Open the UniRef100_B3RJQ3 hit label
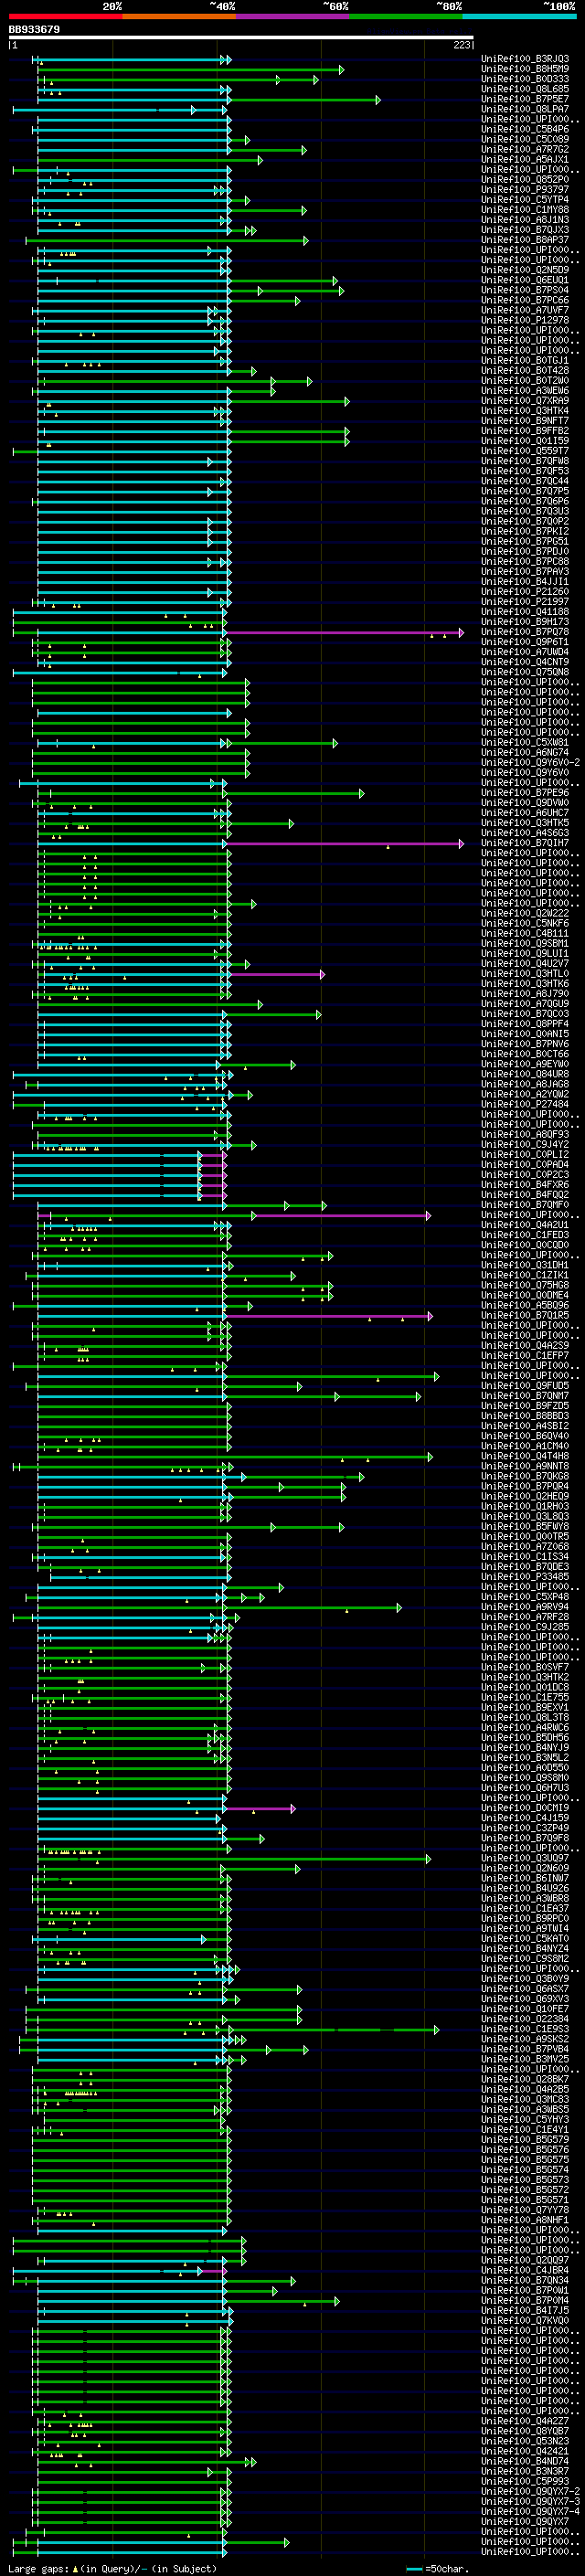This screenshot has height=2576, width=585. [x=524, y=59]
